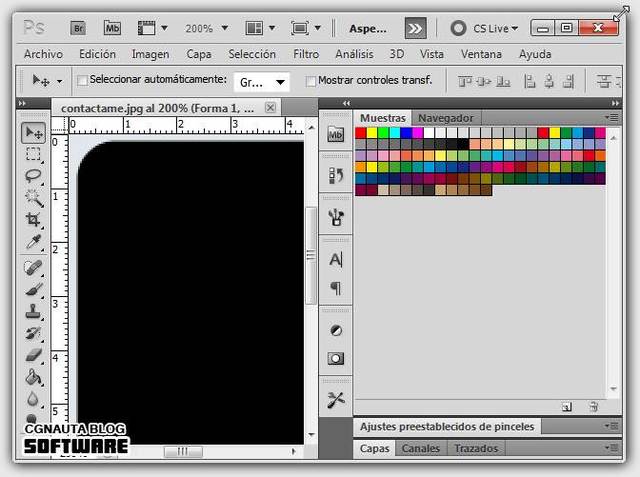The height and width of the screenshot is (477, 640).
Task: Select the Rectangular Marquee tool
Action: coord(33,155)
